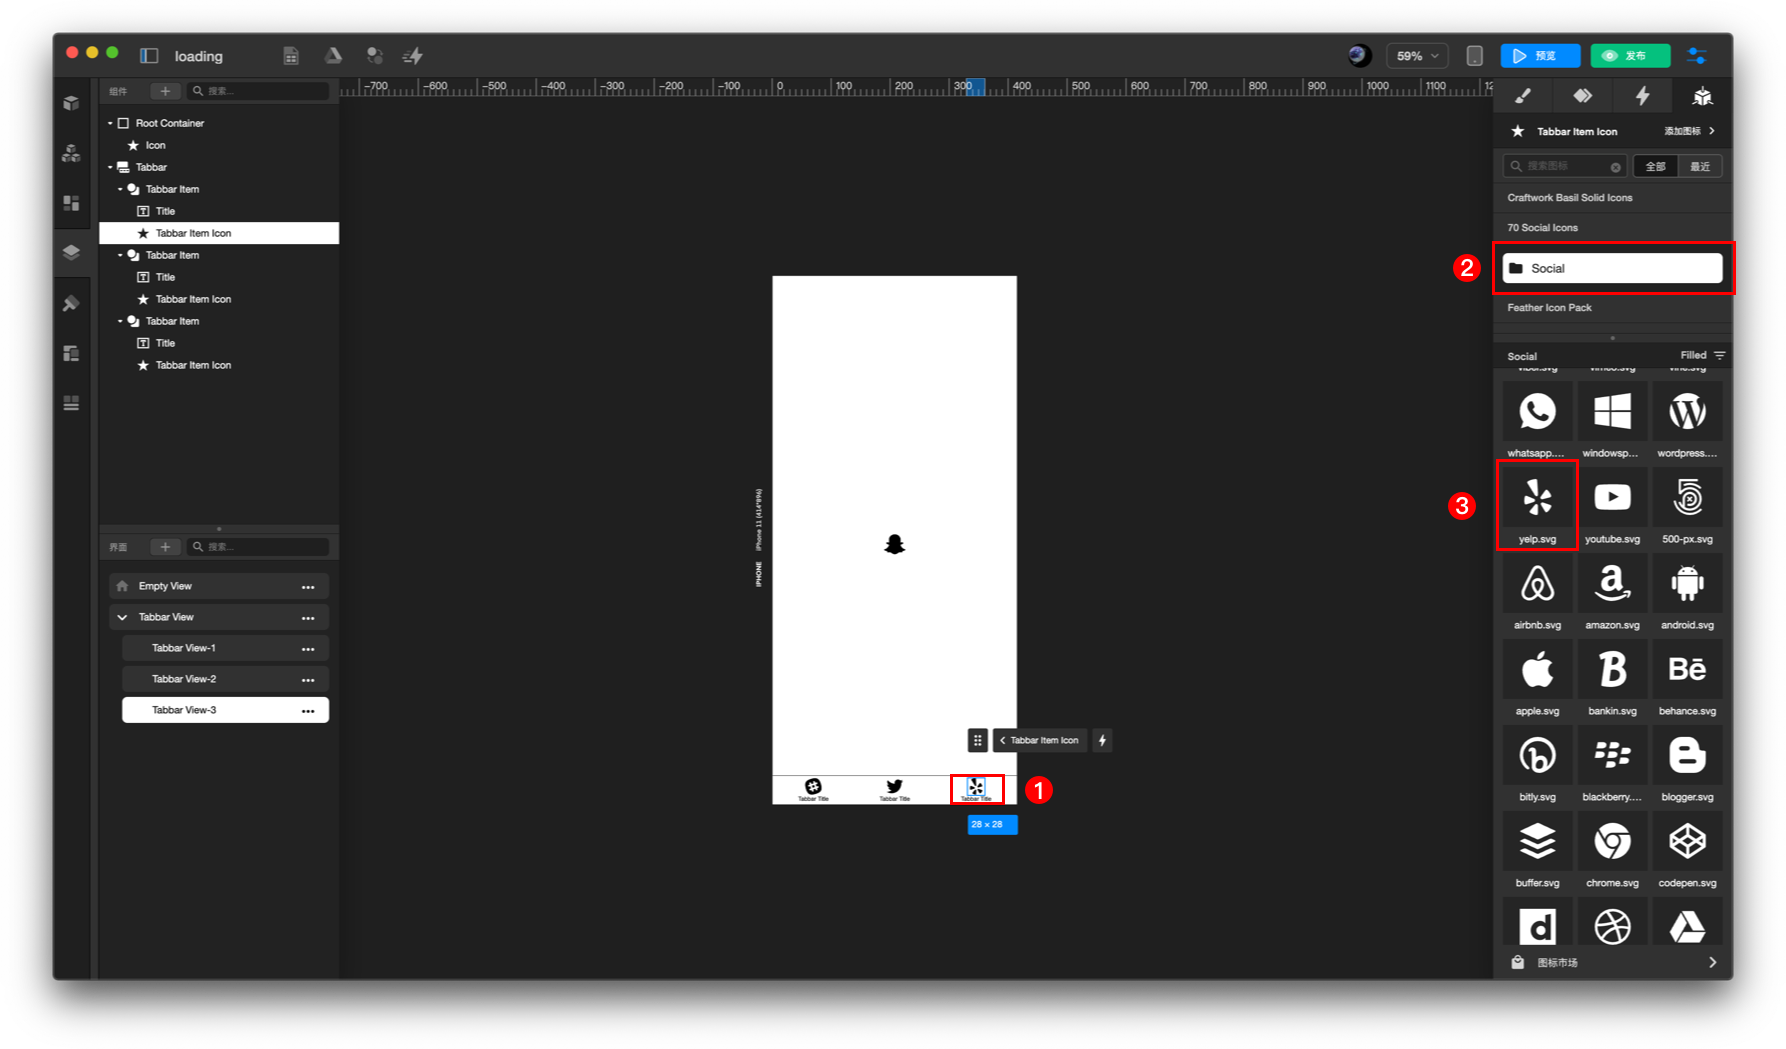This screenshot has height=1049, width=1786.
Task: Click the Tabbar Item Icon breadcrumb button
Action: pos(1040,740)
